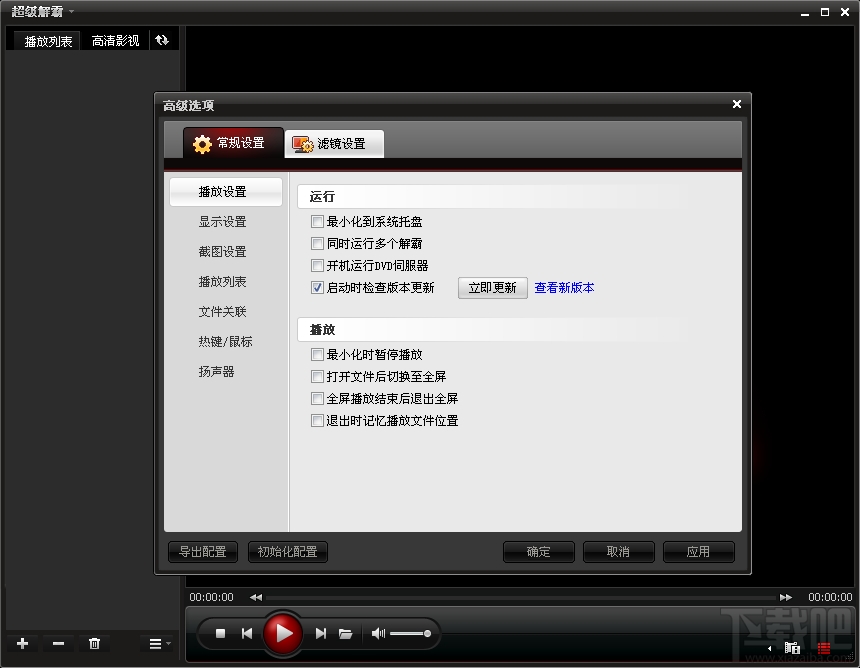Open the red playlist panel icon bottom right
860x668 pixels.
pyautogui.click(x=822, y=648)
